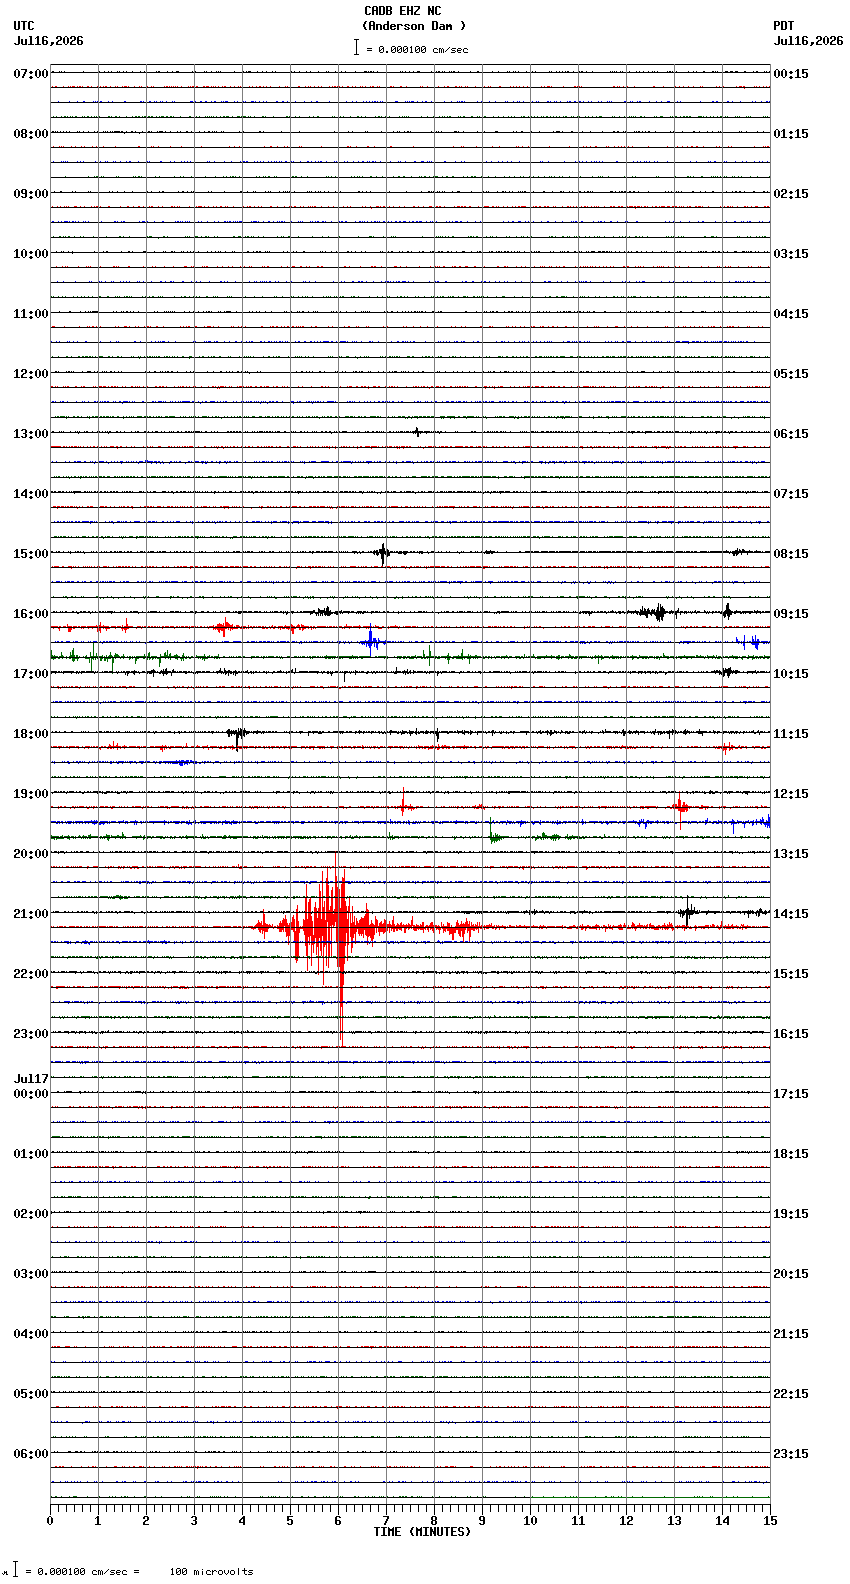
Task: Click the '13:00' UTC time label
Action: [30, 434]
